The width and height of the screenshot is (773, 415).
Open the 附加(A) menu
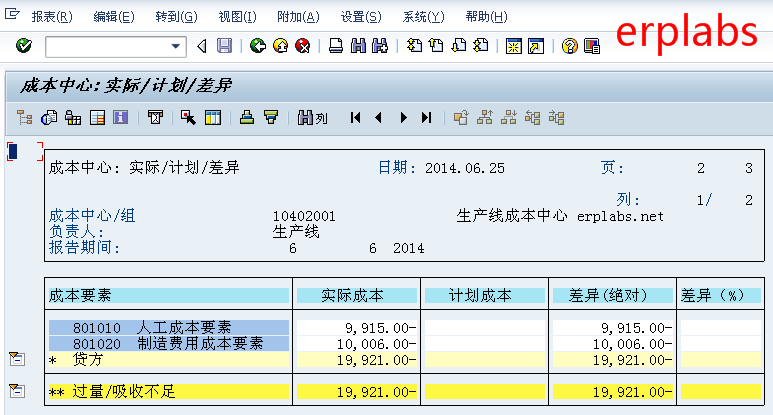298,17
